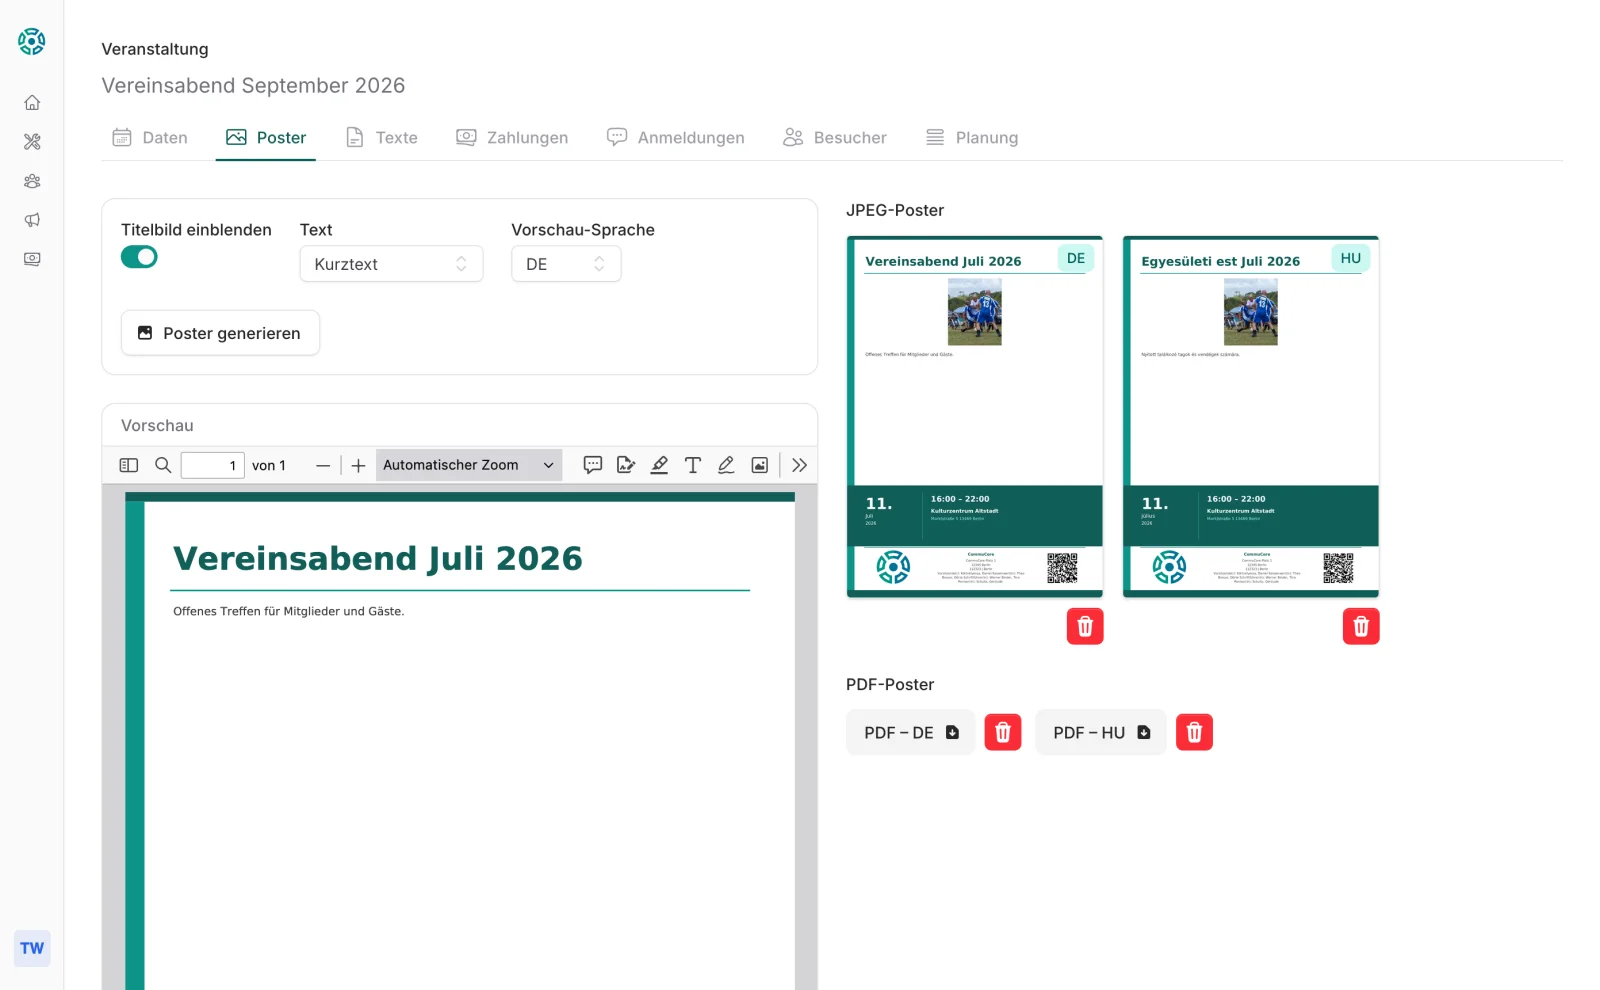Click the Poster generieren button

220,333
